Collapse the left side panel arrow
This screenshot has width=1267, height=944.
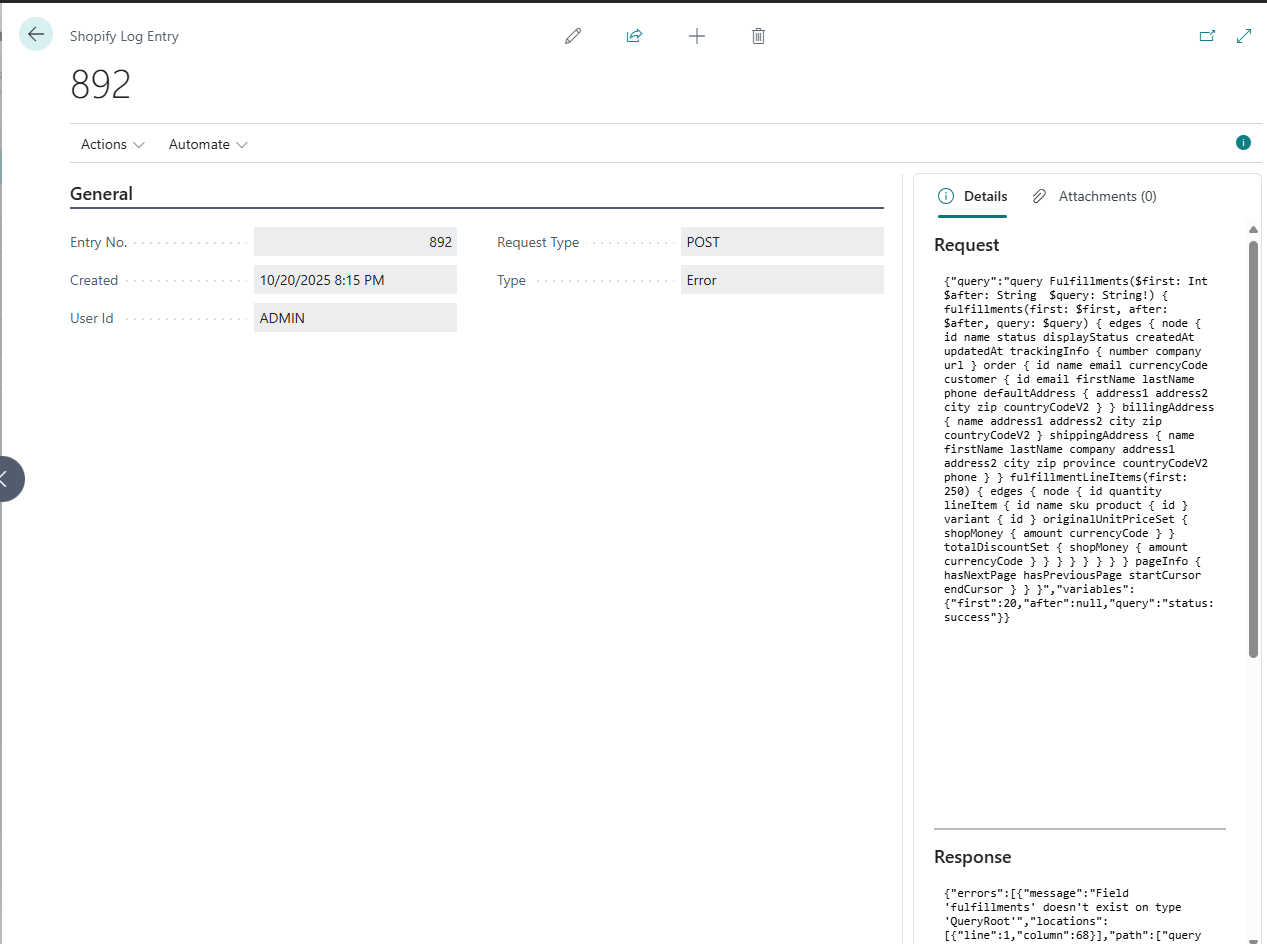[8, 479]
